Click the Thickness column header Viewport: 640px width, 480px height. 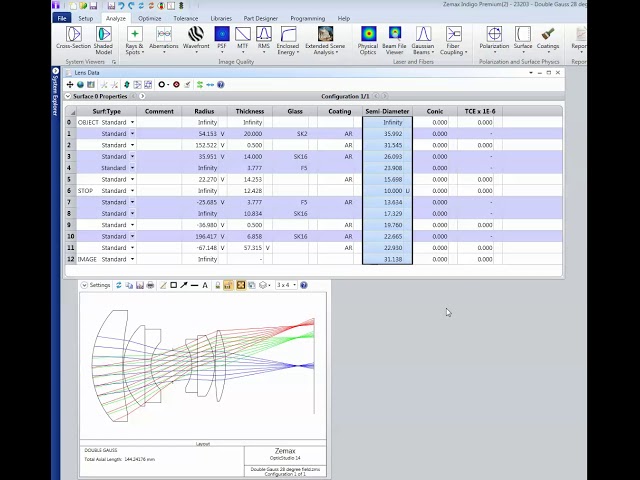pyautogui.click(x=249, y=111)
